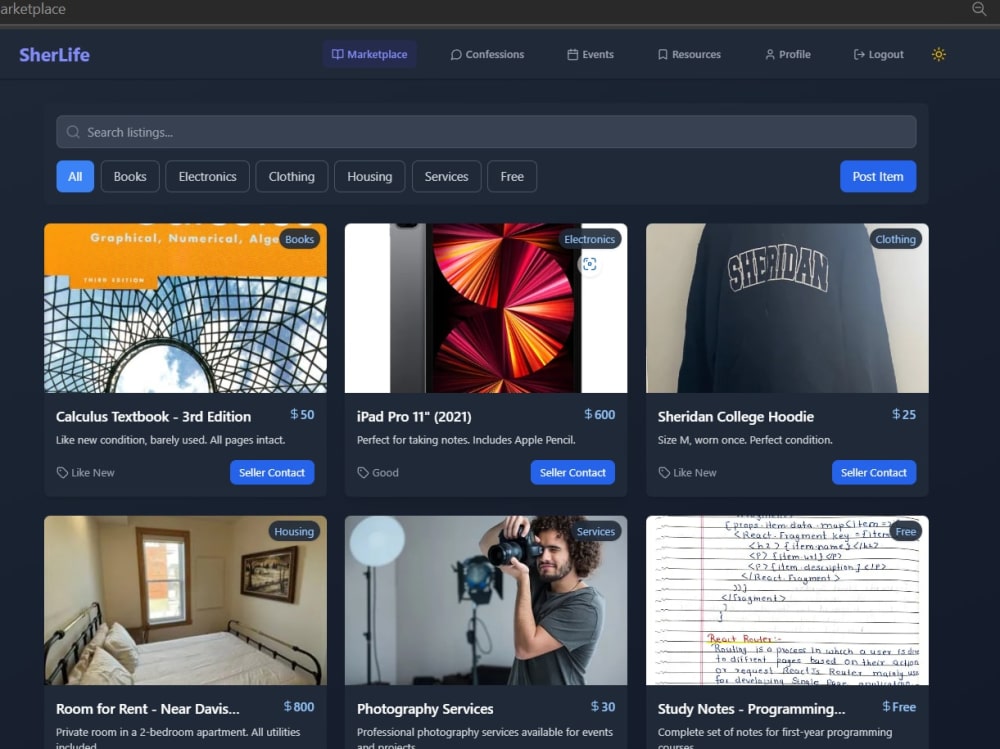Toggle the sun light/dark theme icon
This screenshot has width=1000, height=749.
[938, 54]
